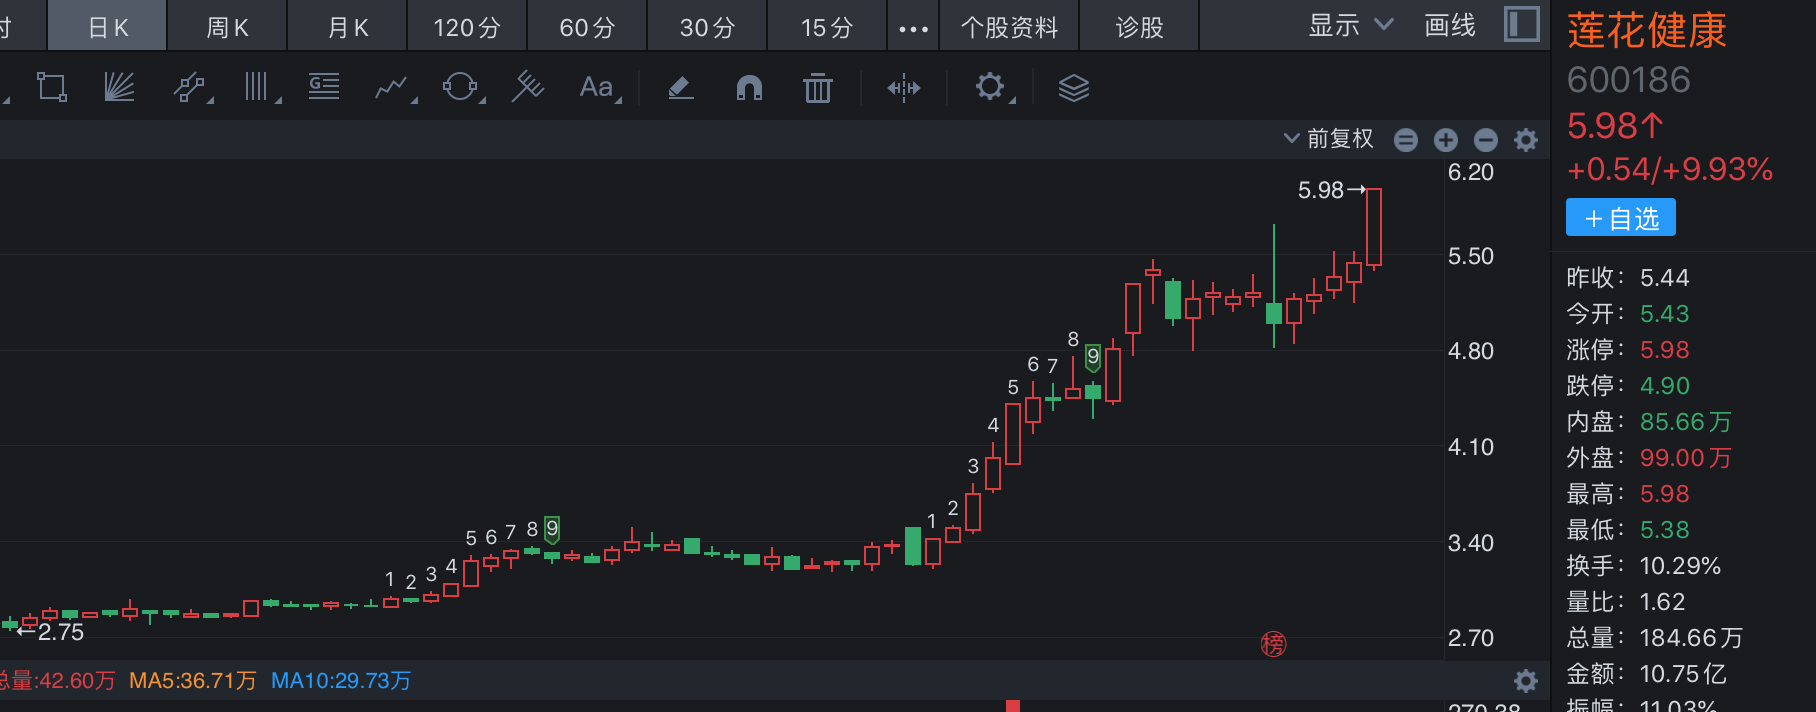Screen dimensions: 1816x712
Task: Toggle the 画线 drawing toolbar
Action: (x=1449, y=26)
